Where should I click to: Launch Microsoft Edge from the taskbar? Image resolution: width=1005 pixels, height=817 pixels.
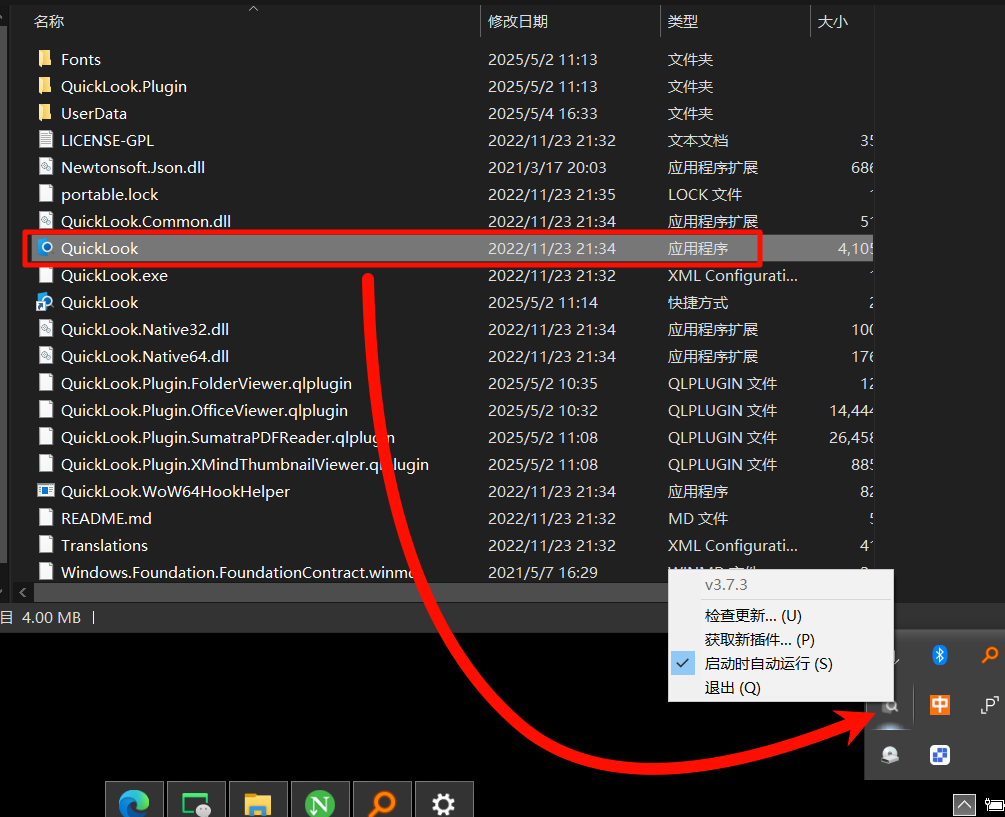tap(134, 802)
